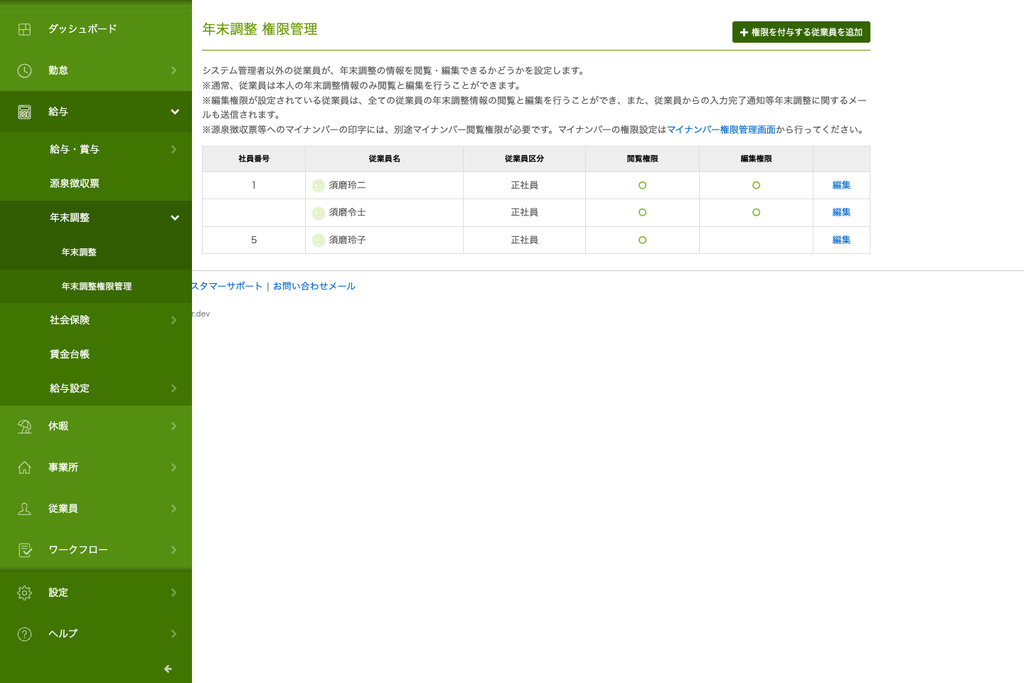Click the 編集権限 column header
The height and width of the screenshot is (683, 1024).
(x=756, y=159)
